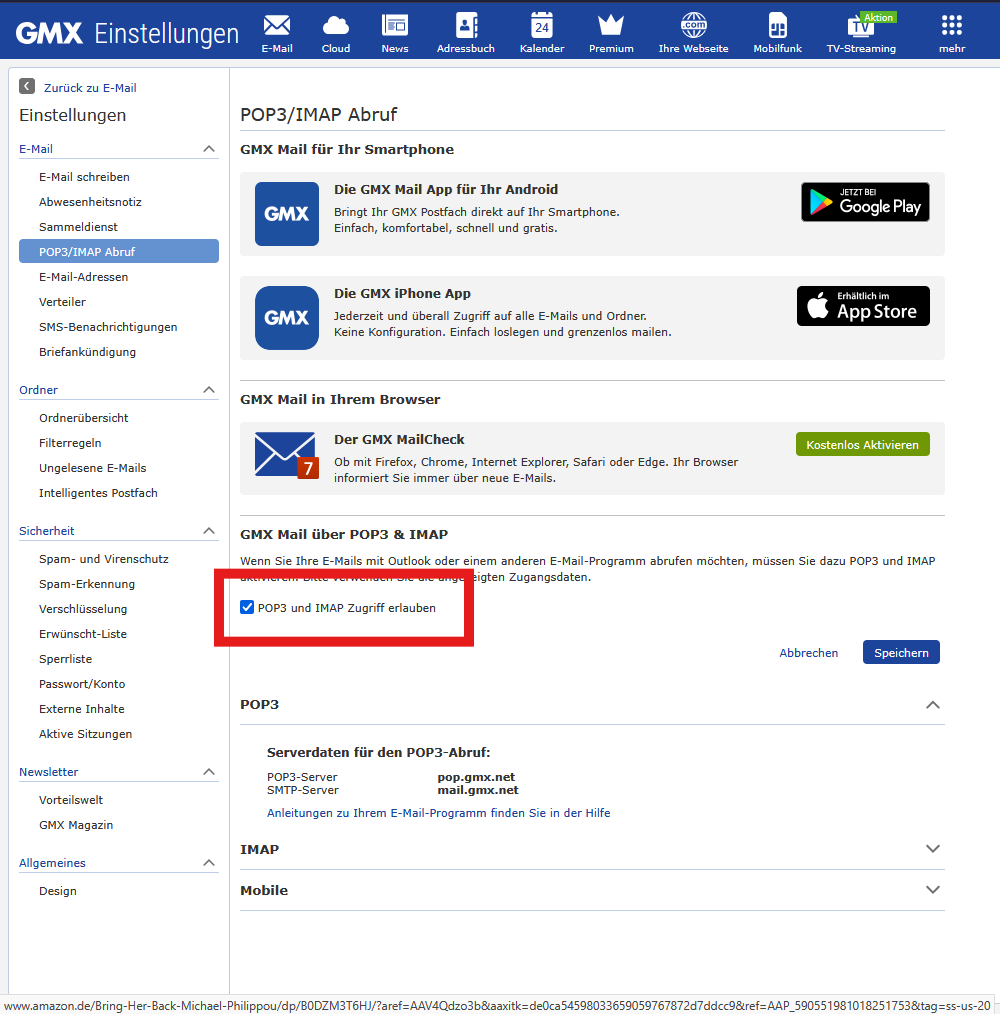Screen dimensions: 1000x1014
Task: Expand the IMAP section
Action: coord(933,848)
